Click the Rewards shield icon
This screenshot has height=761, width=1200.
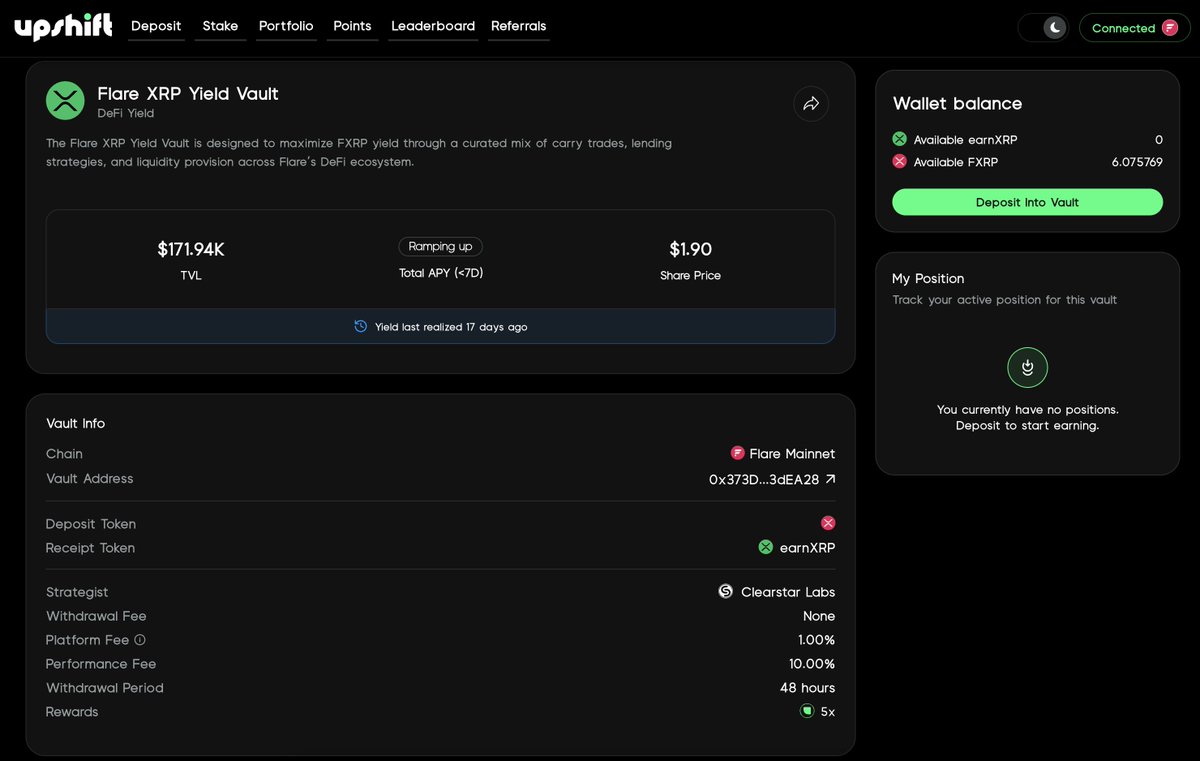(x=807, y=711)
